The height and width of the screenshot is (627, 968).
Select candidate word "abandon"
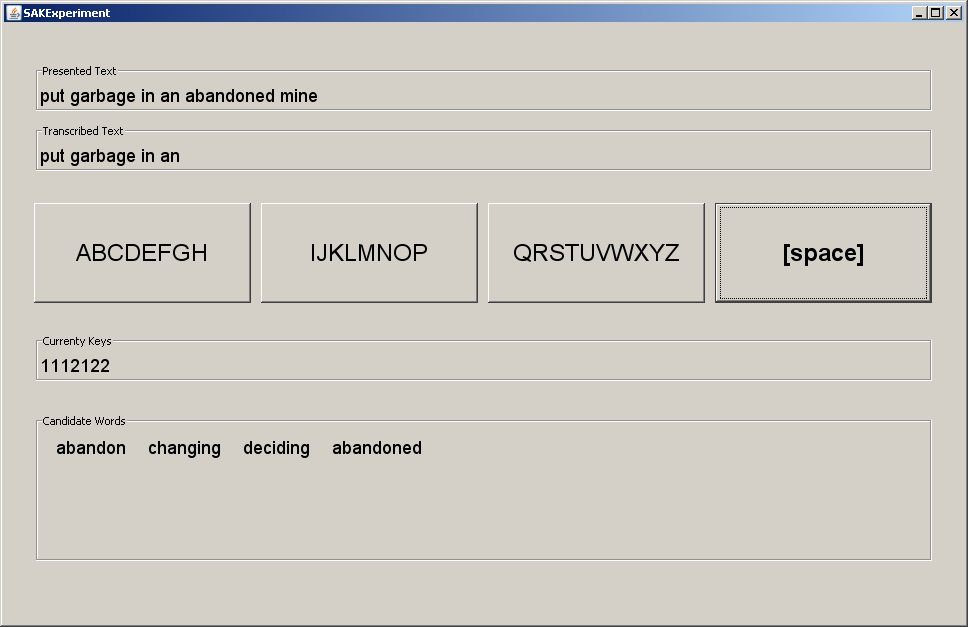click(x=91, y=448)
